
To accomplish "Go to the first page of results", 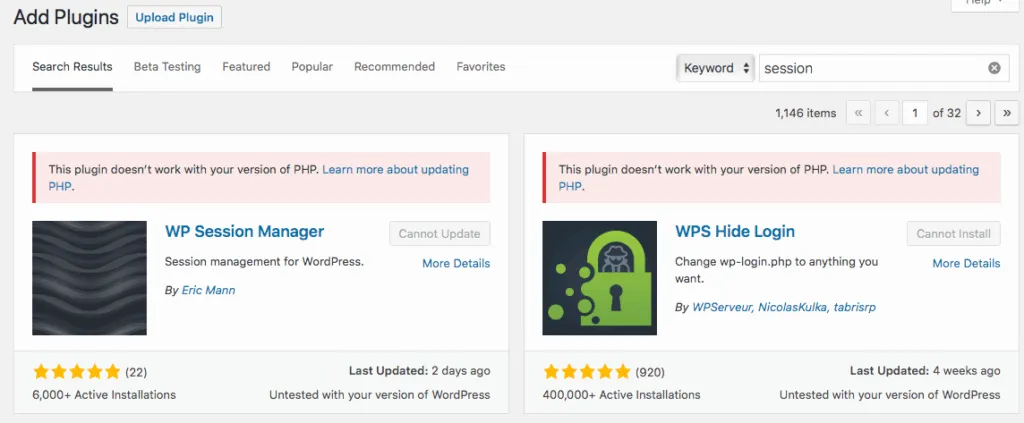I will click(x=858, y=113).
